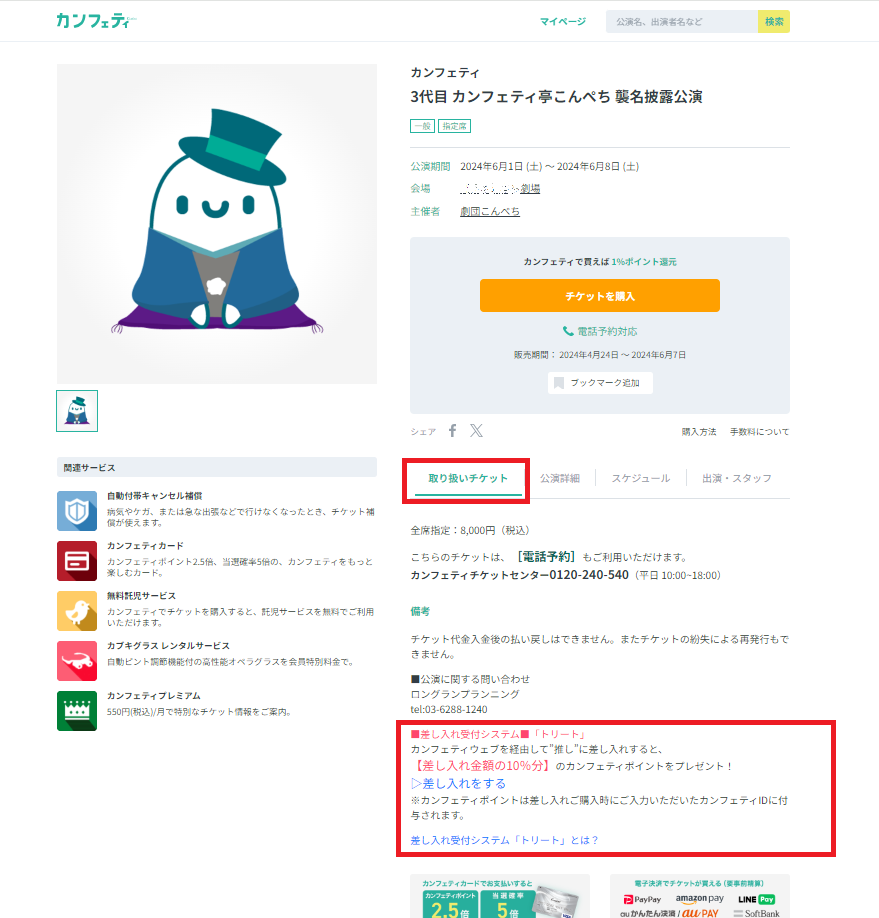Viewport: 879px width, 918px height.
Task: Open the マイページ link
Action: [x=562, y=21]
